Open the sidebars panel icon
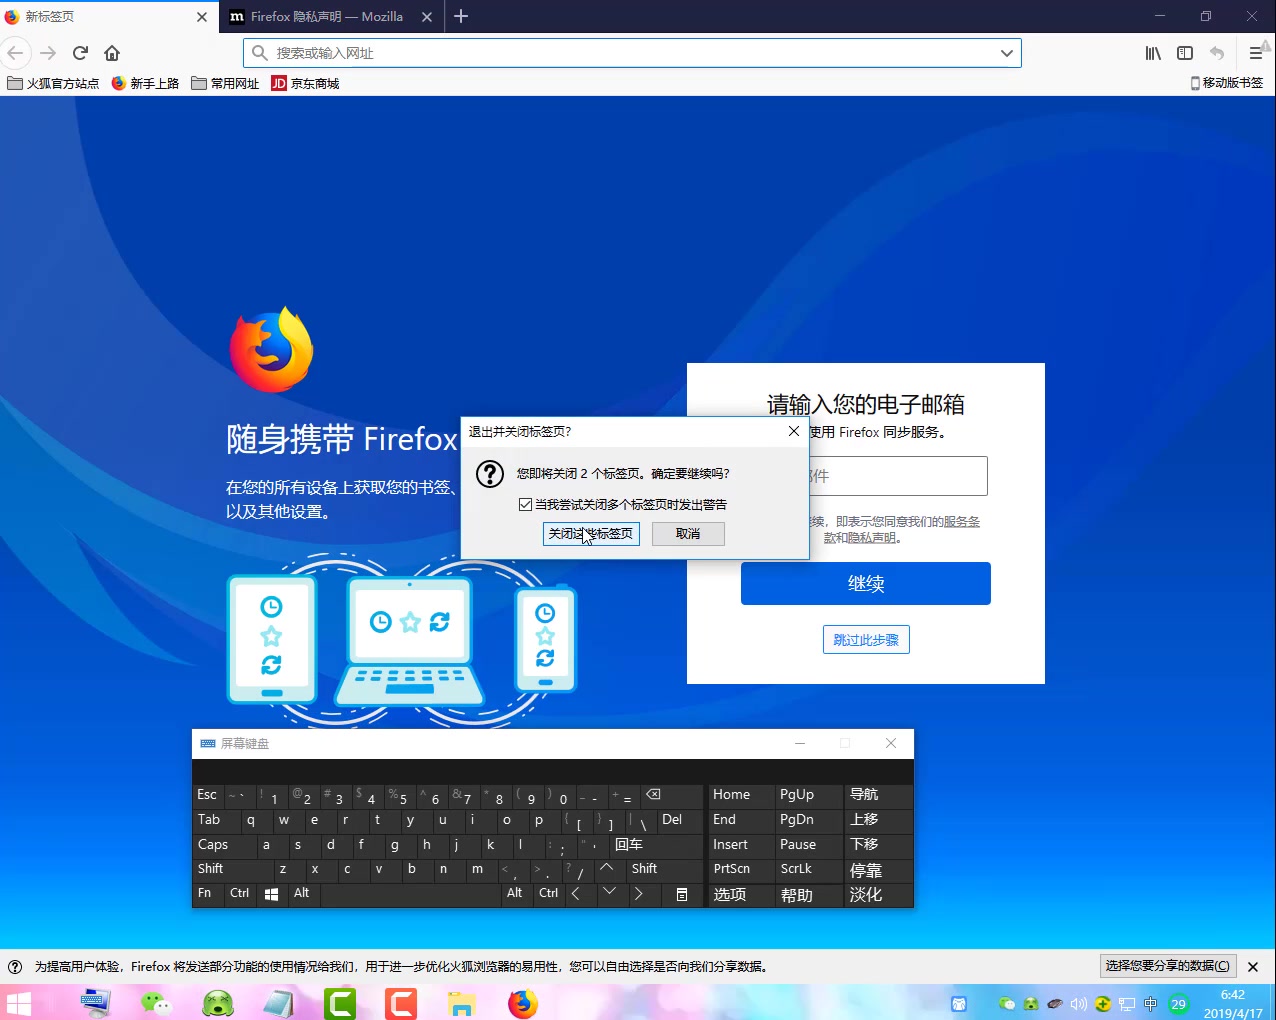Screen dimensions: 1276x1020 [1185, 53]
